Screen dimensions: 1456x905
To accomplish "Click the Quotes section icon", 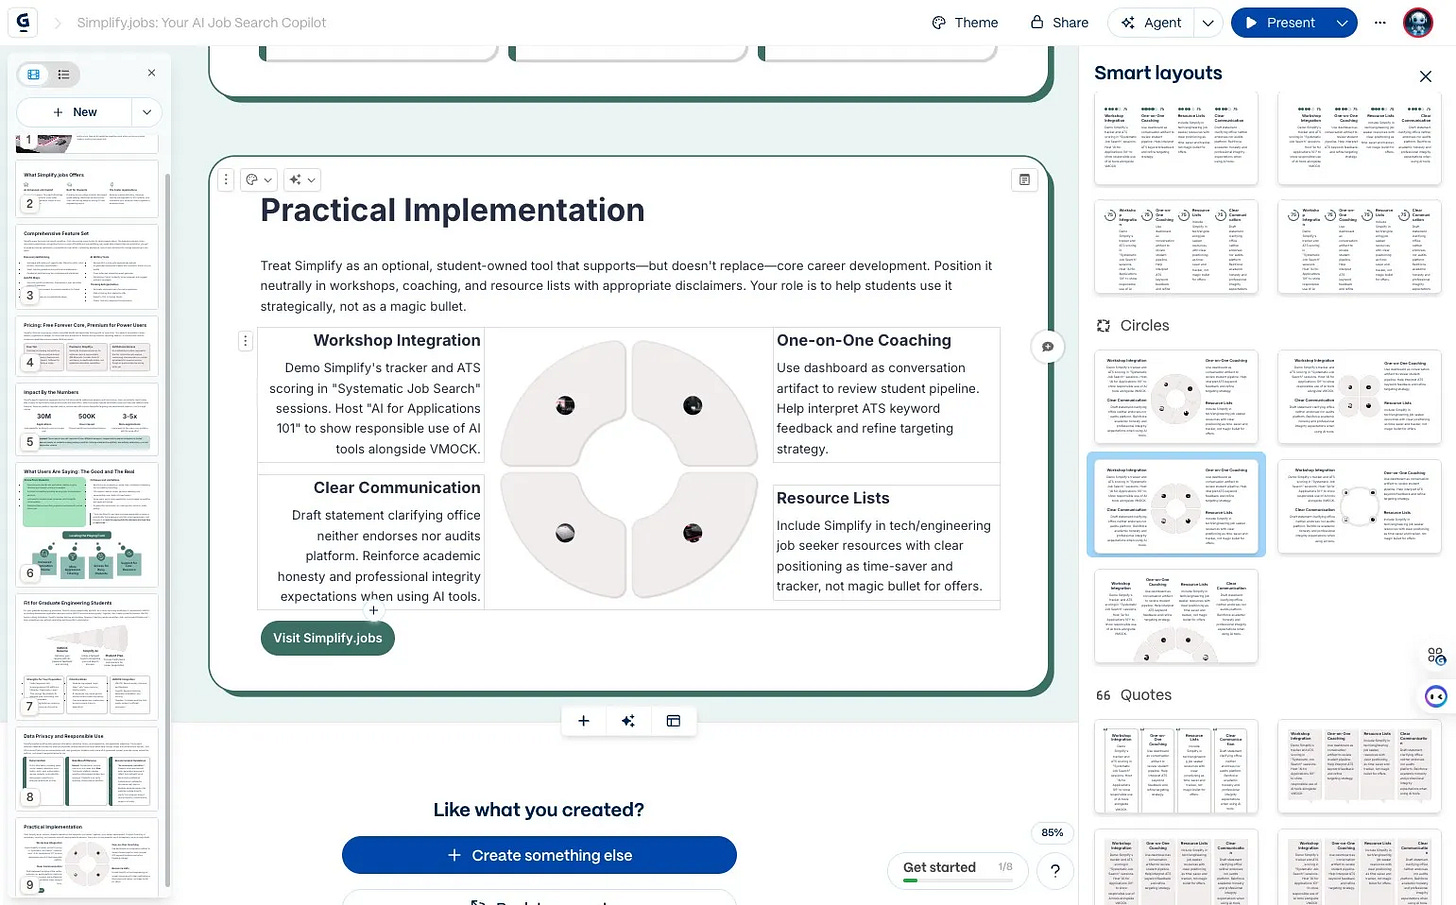I will coord(1103,695).
